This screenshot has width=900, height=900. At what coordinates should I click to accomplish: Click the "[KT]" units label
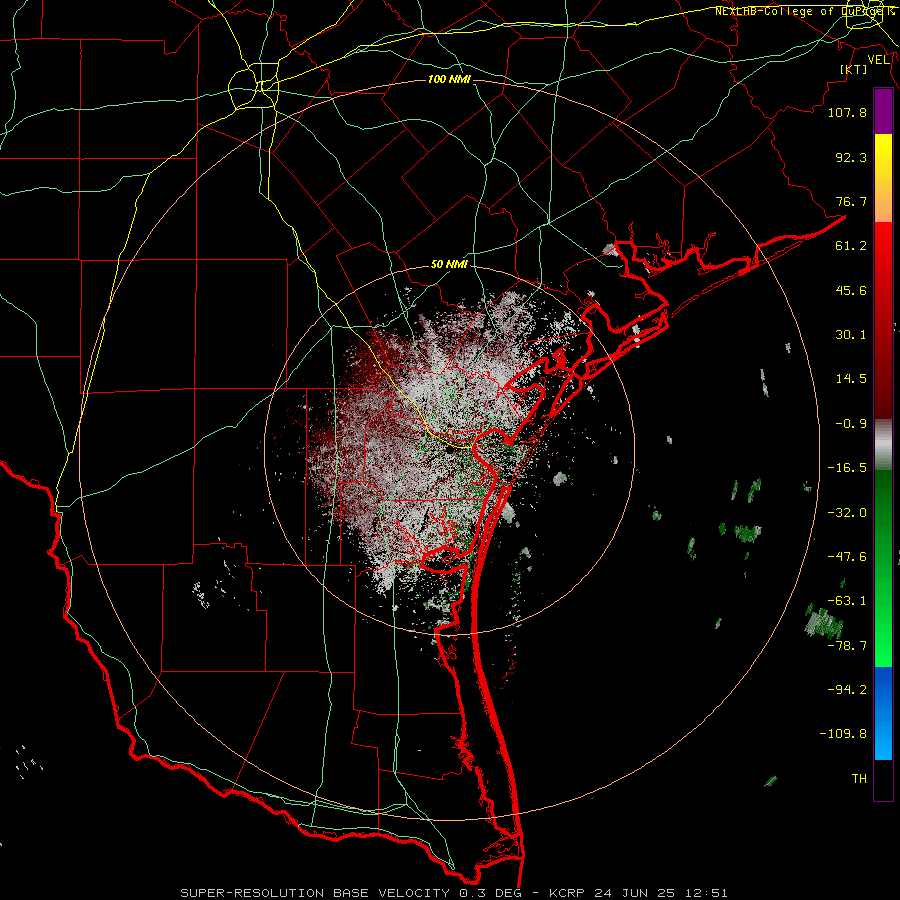pyautogui.click(x=854, y=69)
